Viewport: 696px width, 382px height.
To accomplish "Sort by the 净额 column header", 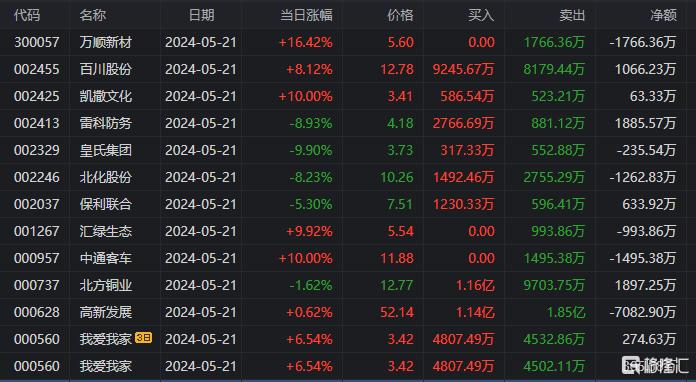I will click(x=663, y=15).
